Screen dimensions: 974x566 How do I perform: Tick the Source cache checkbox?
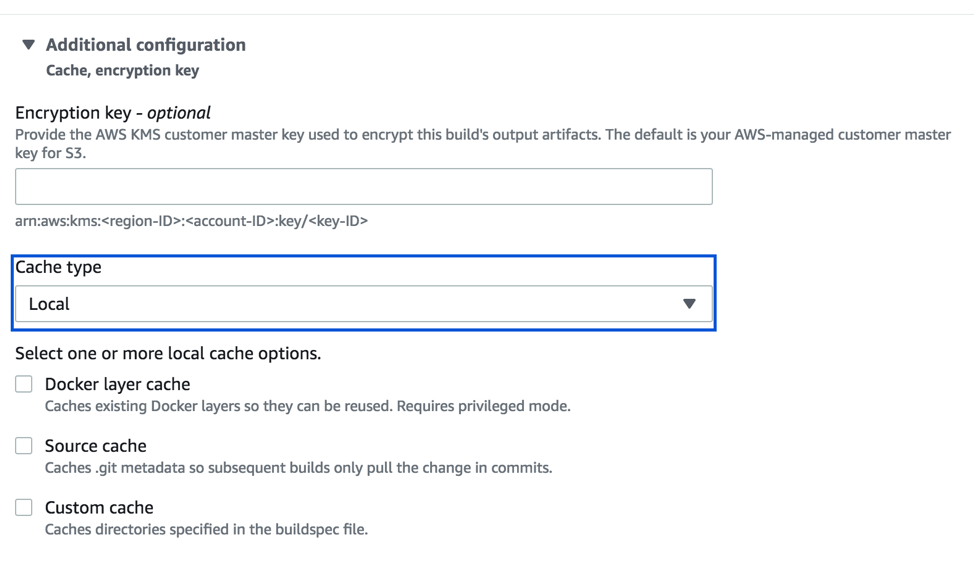pos(24,446)
